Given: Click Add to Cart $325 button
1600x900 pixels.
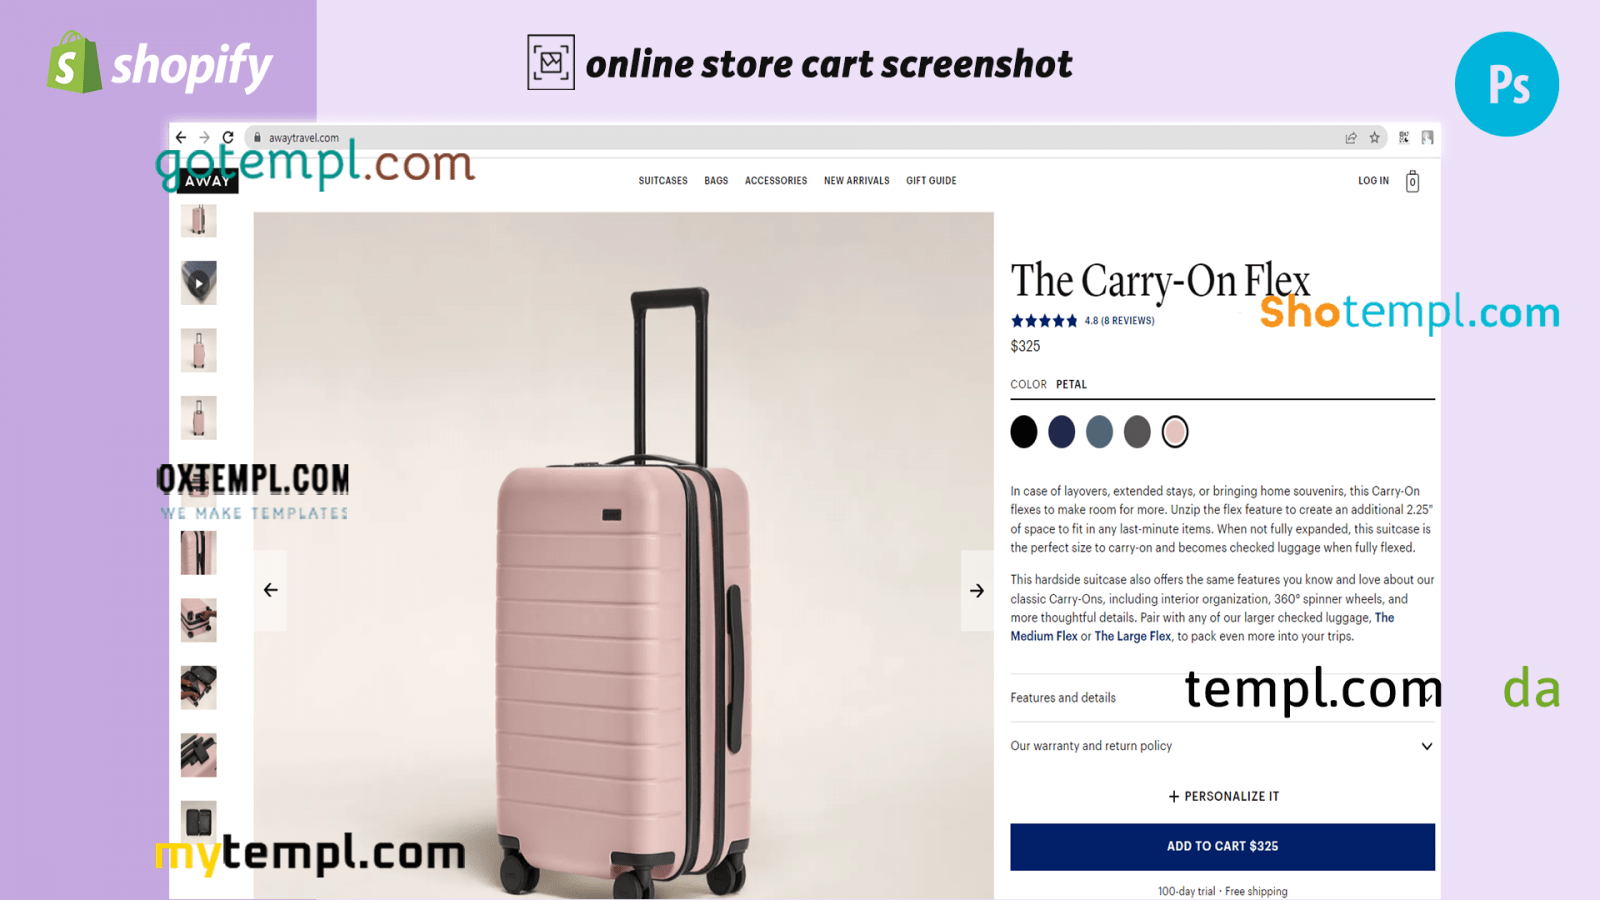Looking at the screenshot, I should coord(1222,846).
